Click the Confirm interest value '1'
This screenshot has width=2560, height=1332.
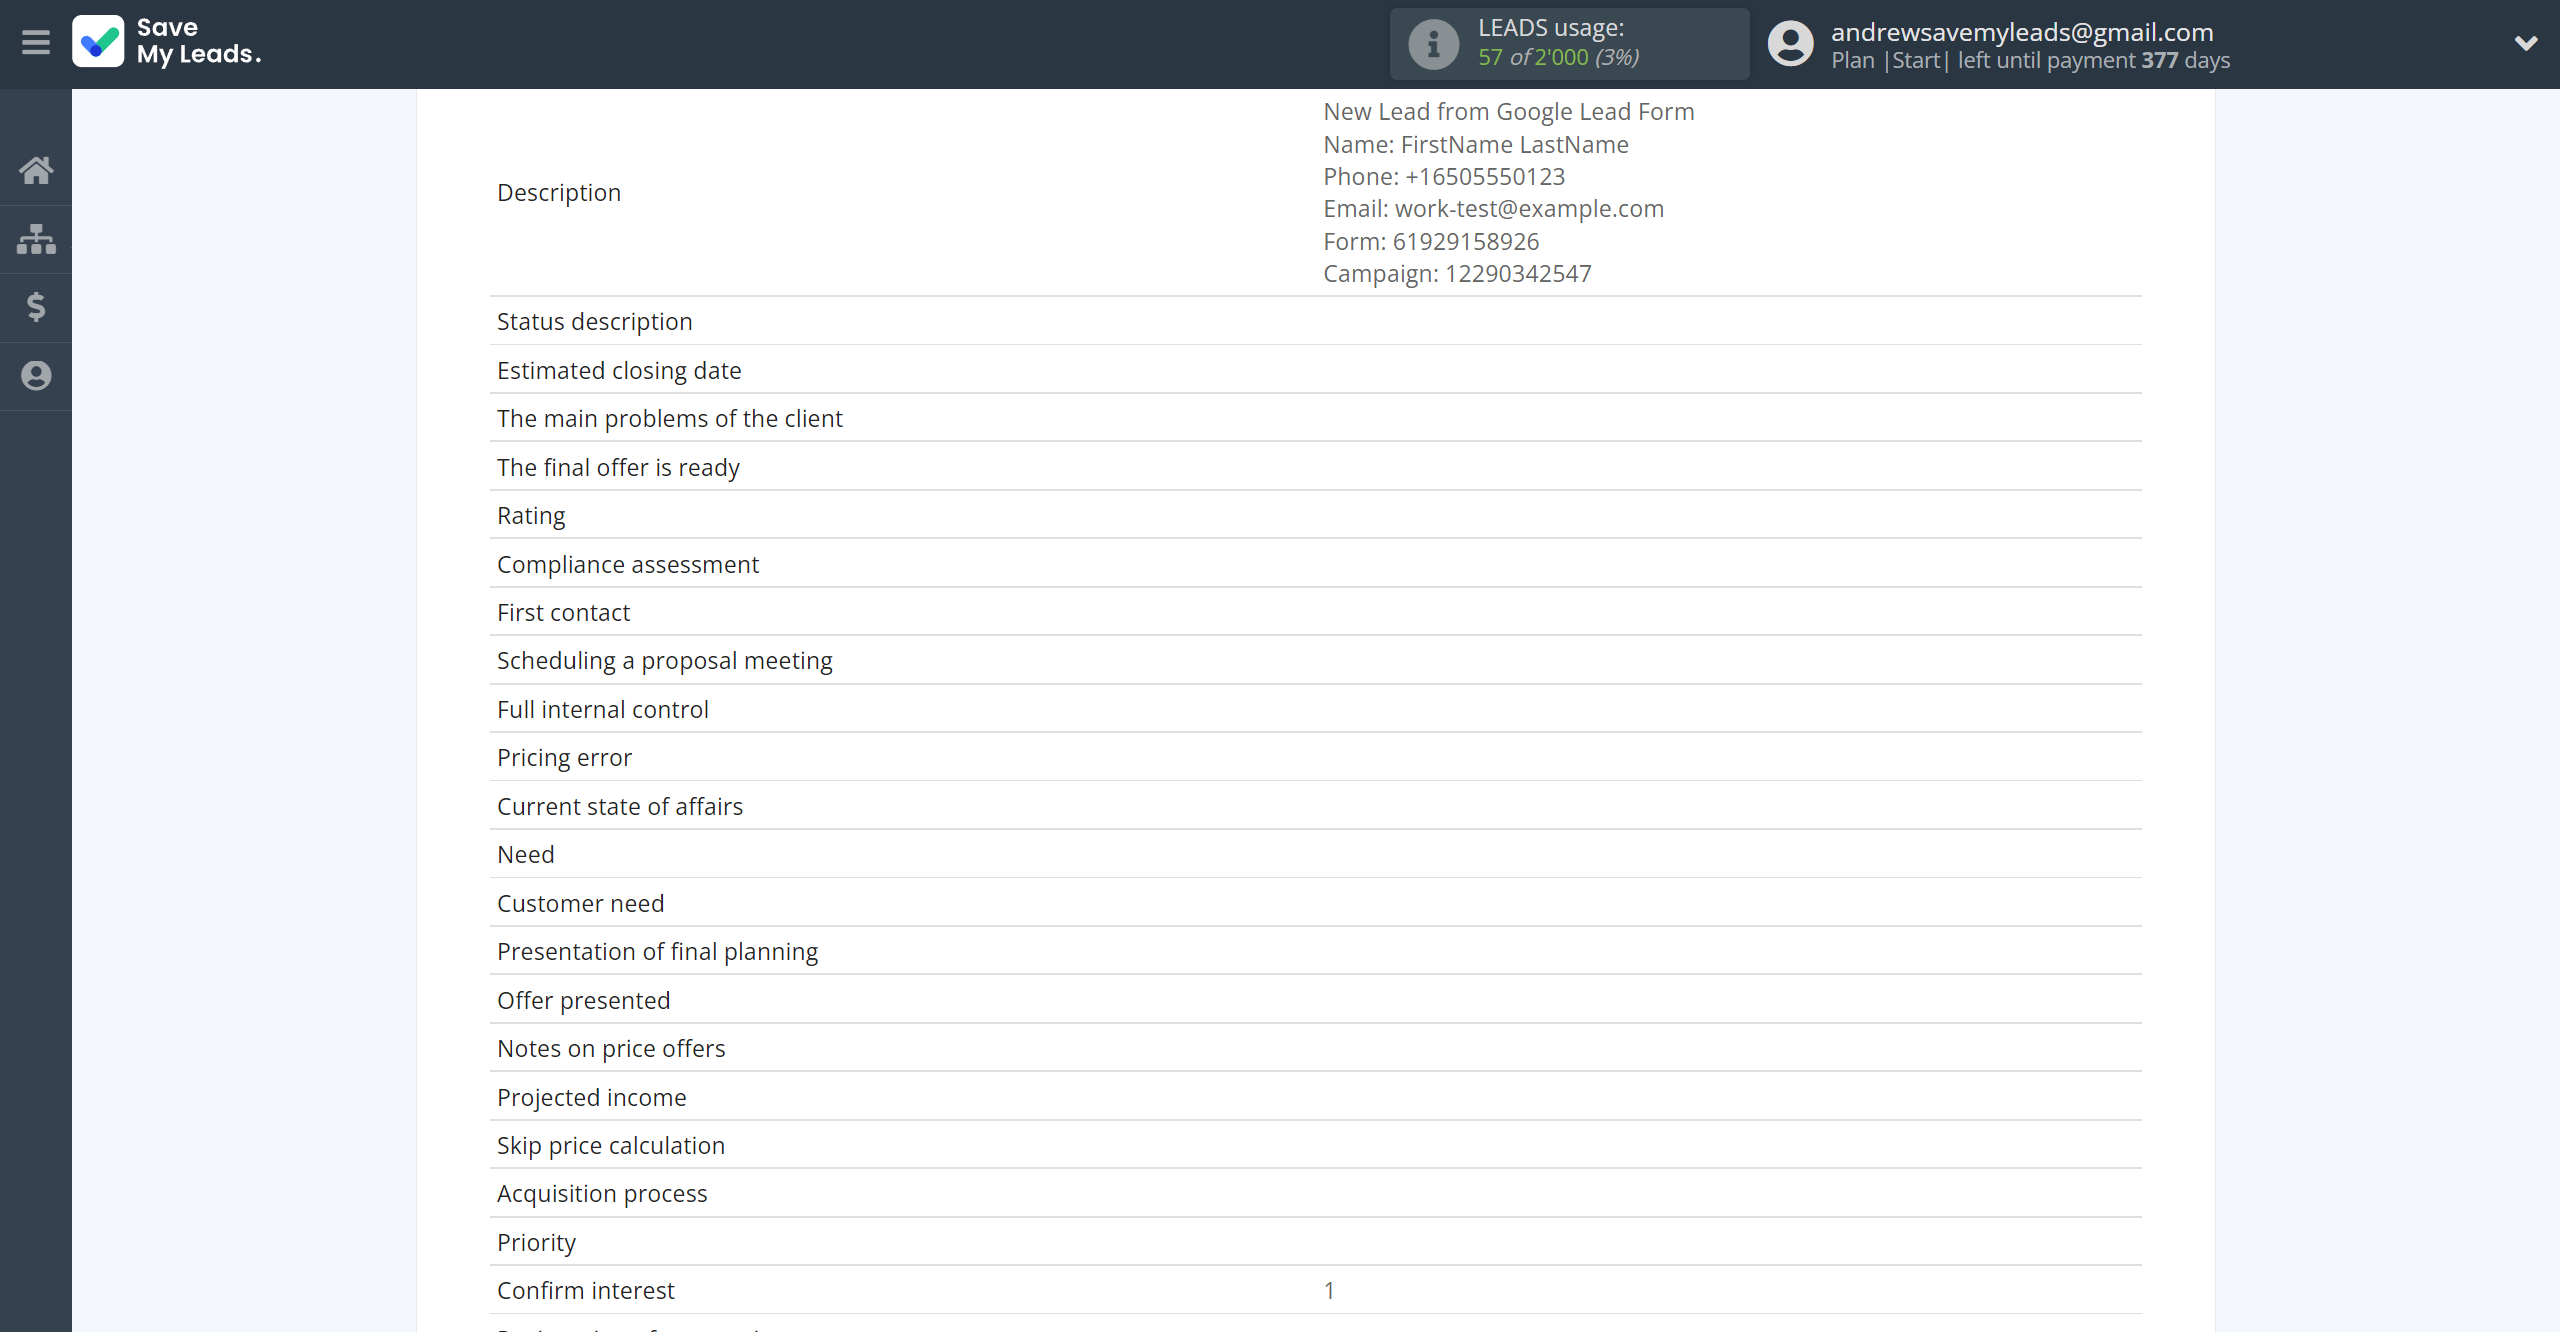coord(1329,1290)
